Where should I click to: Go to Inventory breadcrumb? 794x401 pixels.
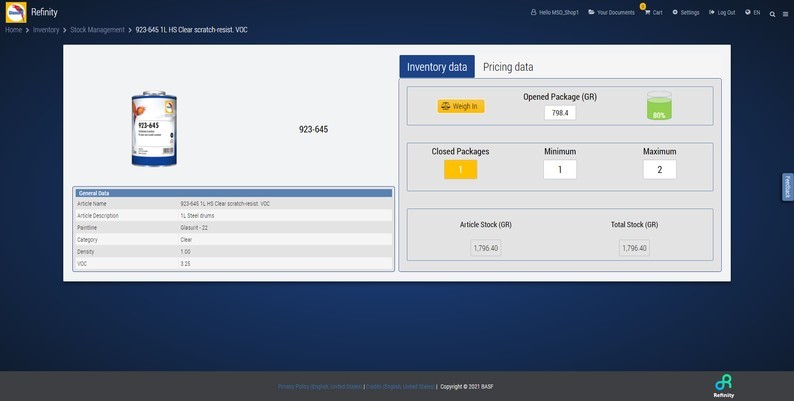click(46, 30)
